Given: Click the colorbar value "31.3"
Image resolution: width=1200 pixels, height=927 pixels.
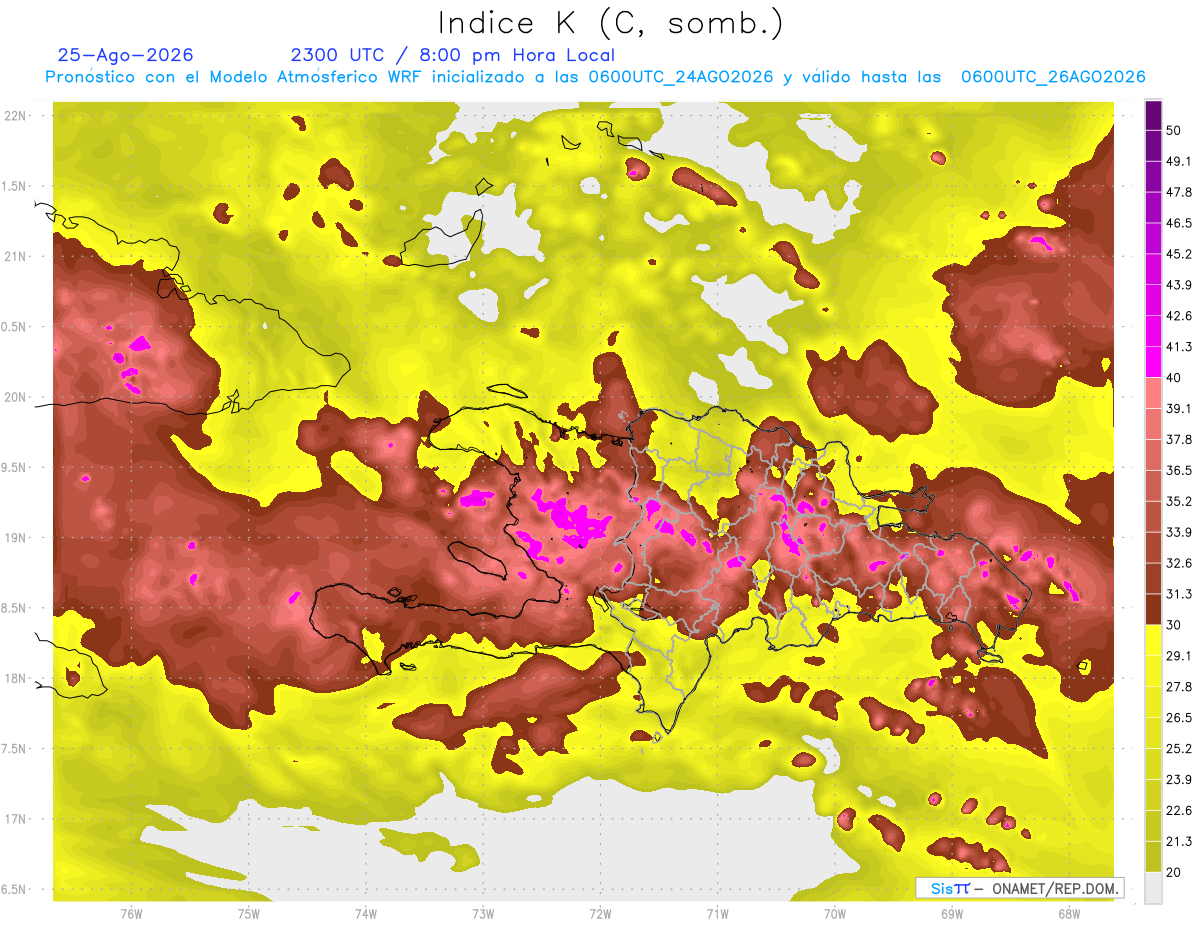Looking at the screenshot, I should (1179, 595).
